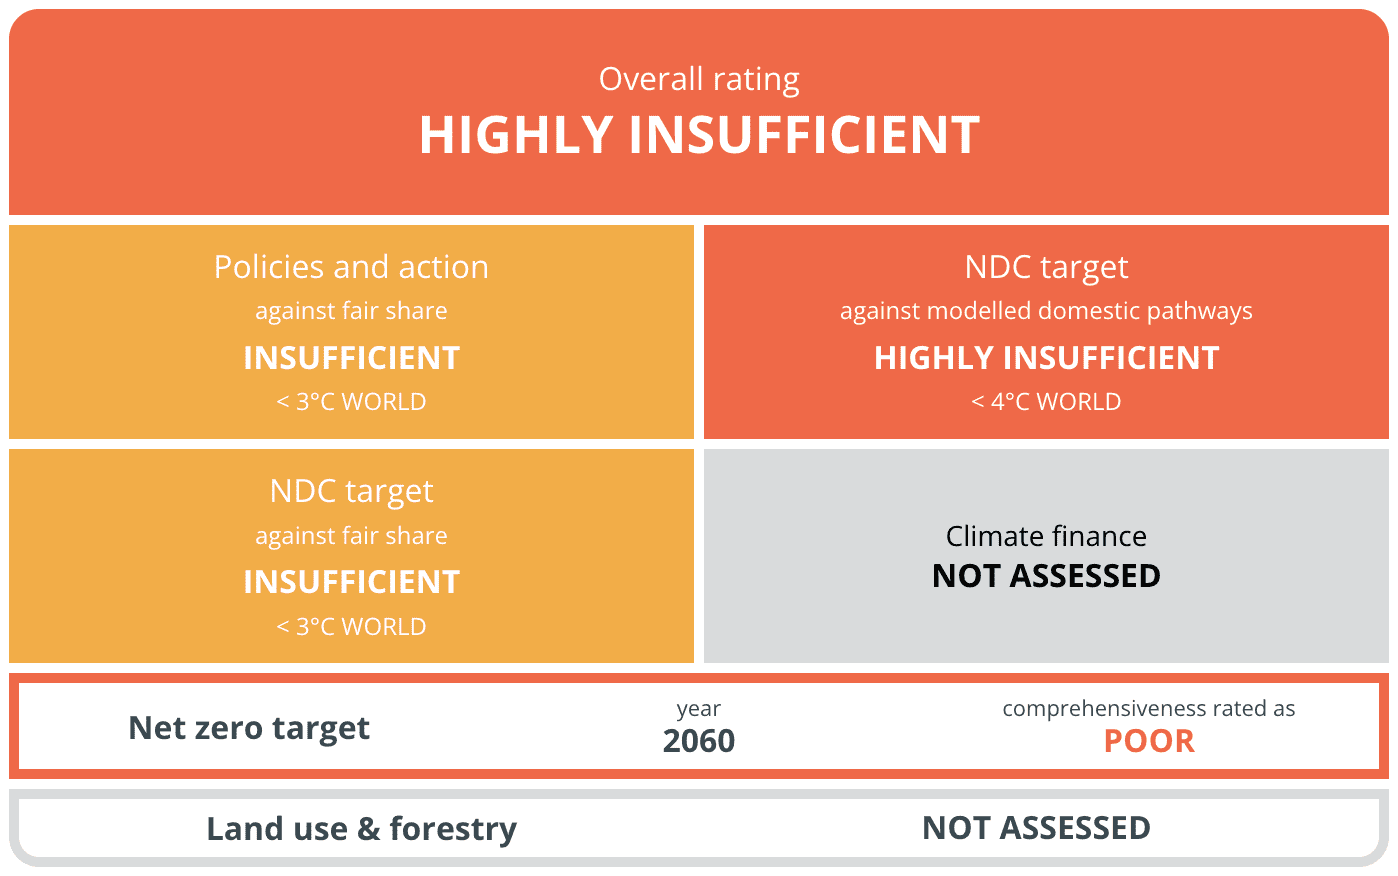This screenshot has height=876, width=1398.
Task: Open the NDC target against modelled domestic pathways tile
Action: pos(1046,332)
